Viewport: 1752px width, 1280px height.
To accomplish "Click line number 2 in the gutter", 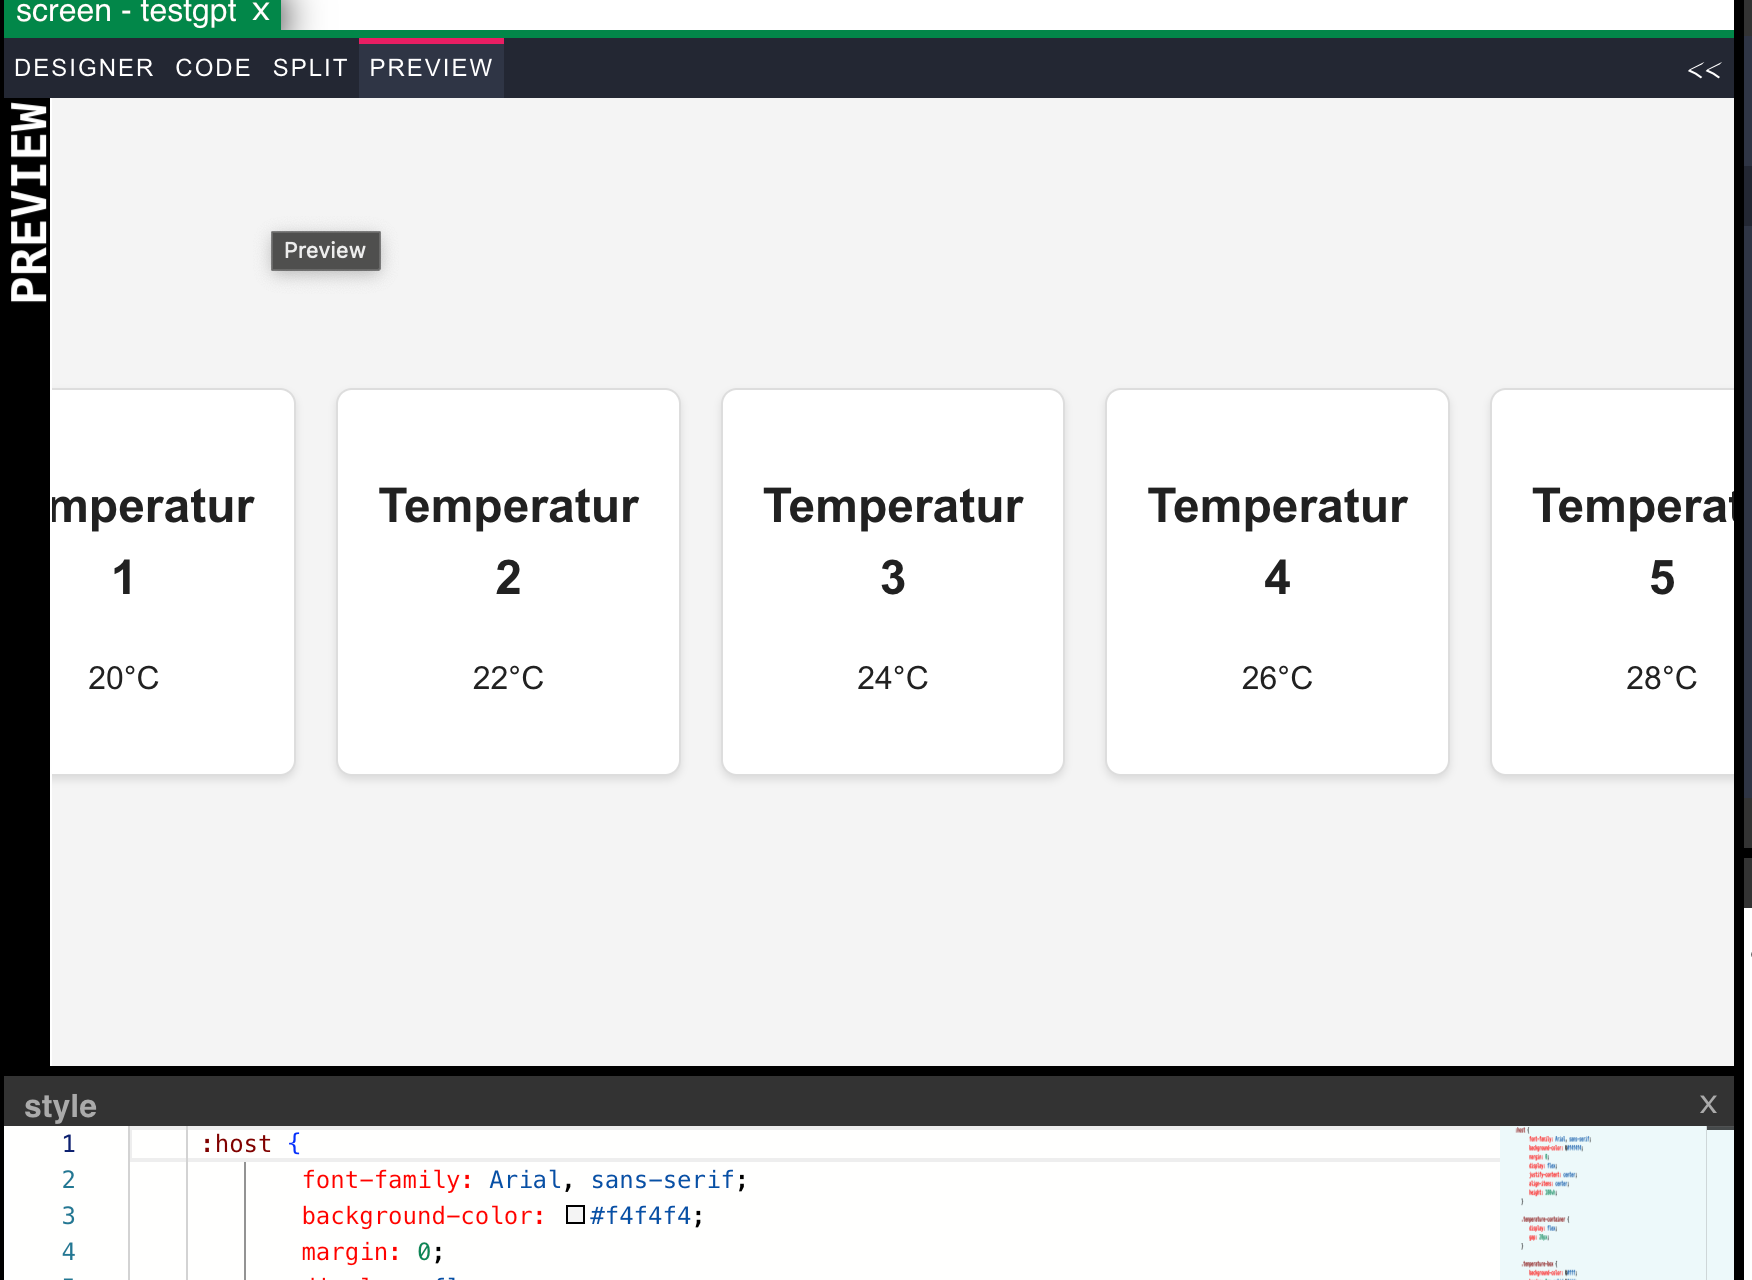I will pos(68,1180).
